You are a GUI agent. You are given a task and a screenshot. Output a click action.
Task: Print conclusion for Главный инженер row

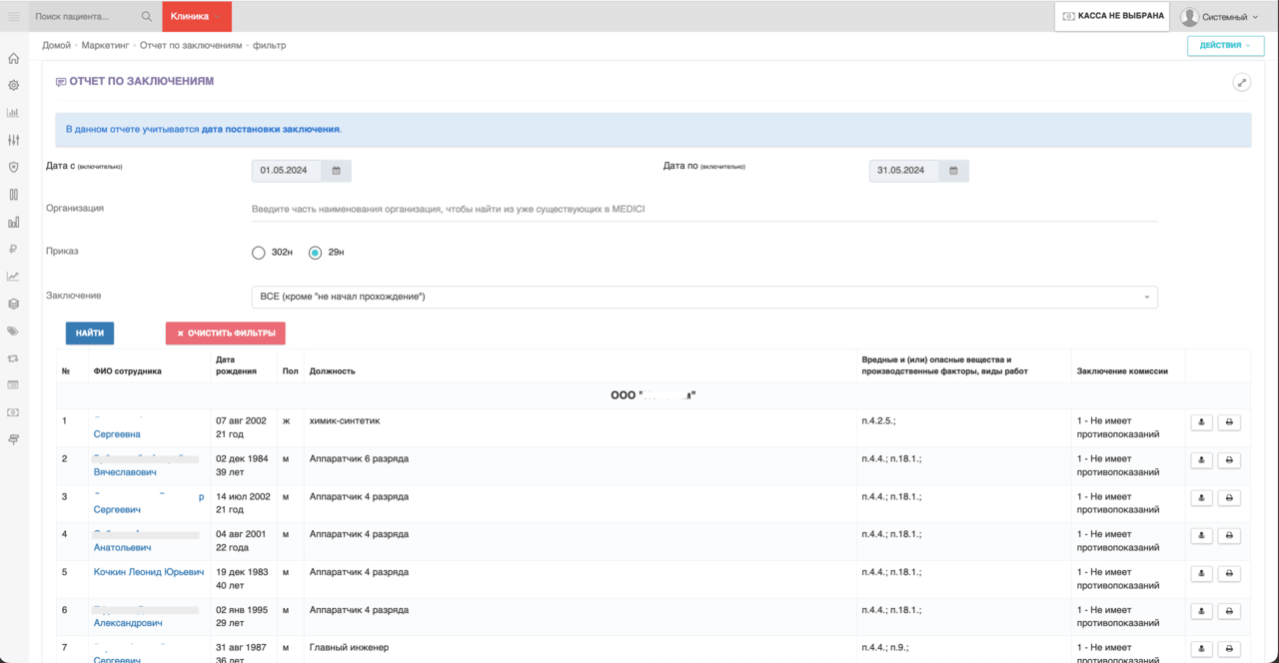click(1229, 649)
